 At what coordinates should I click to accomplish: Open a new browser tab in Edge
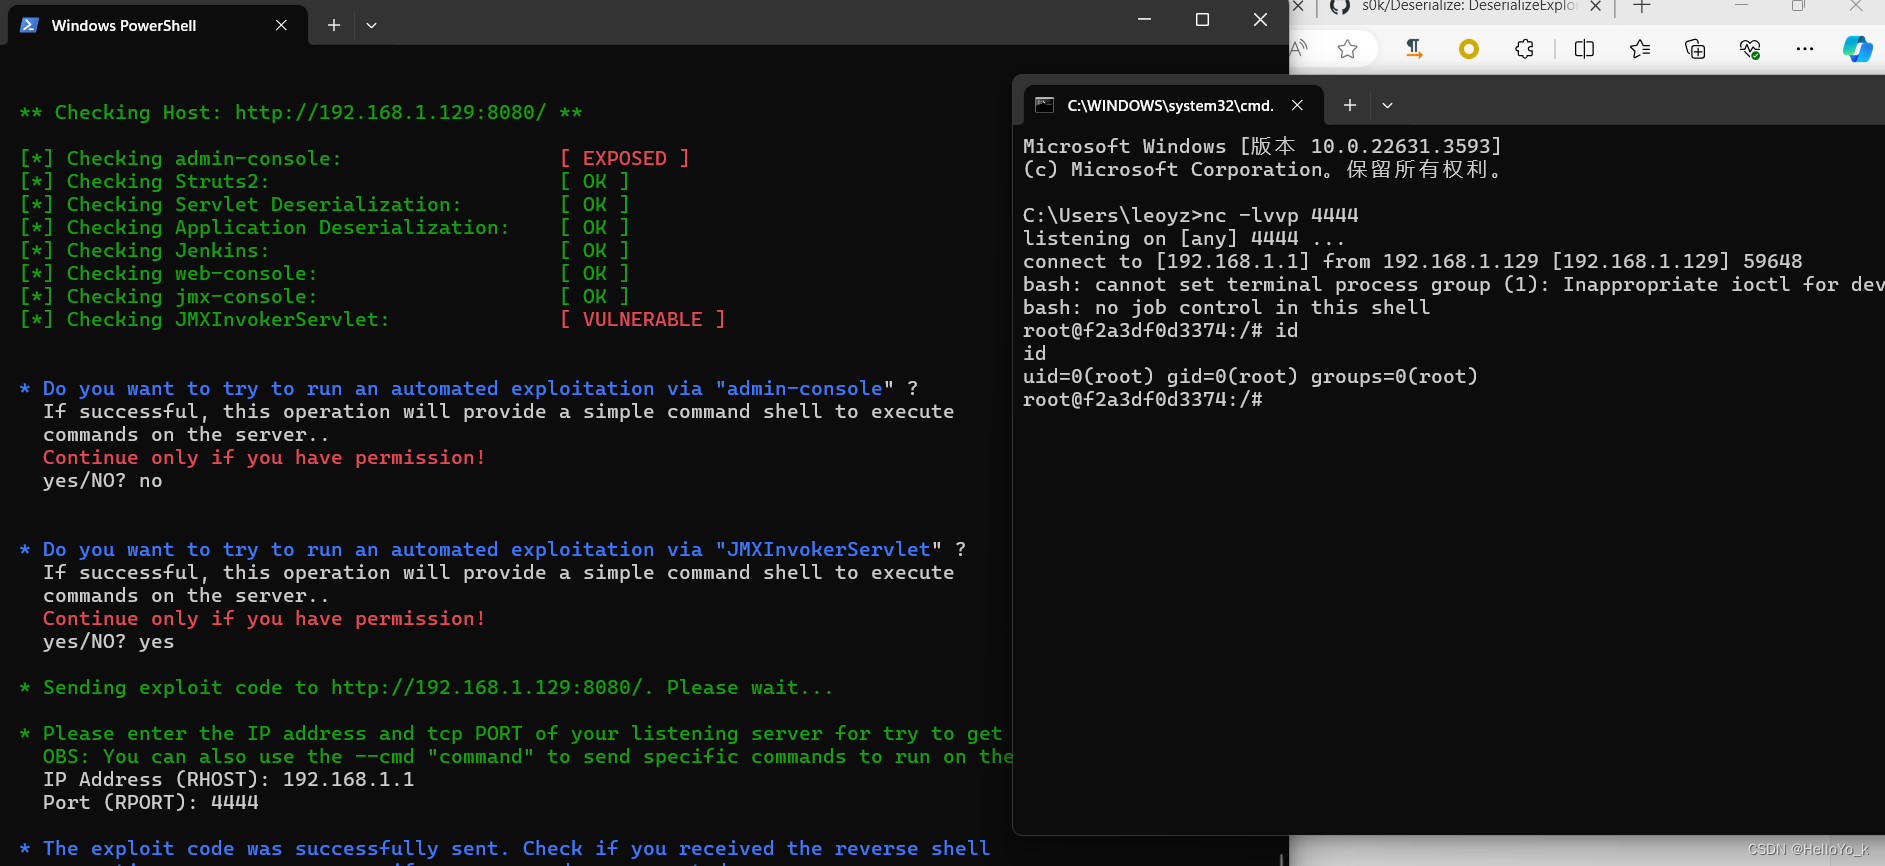coord(1641,7)
